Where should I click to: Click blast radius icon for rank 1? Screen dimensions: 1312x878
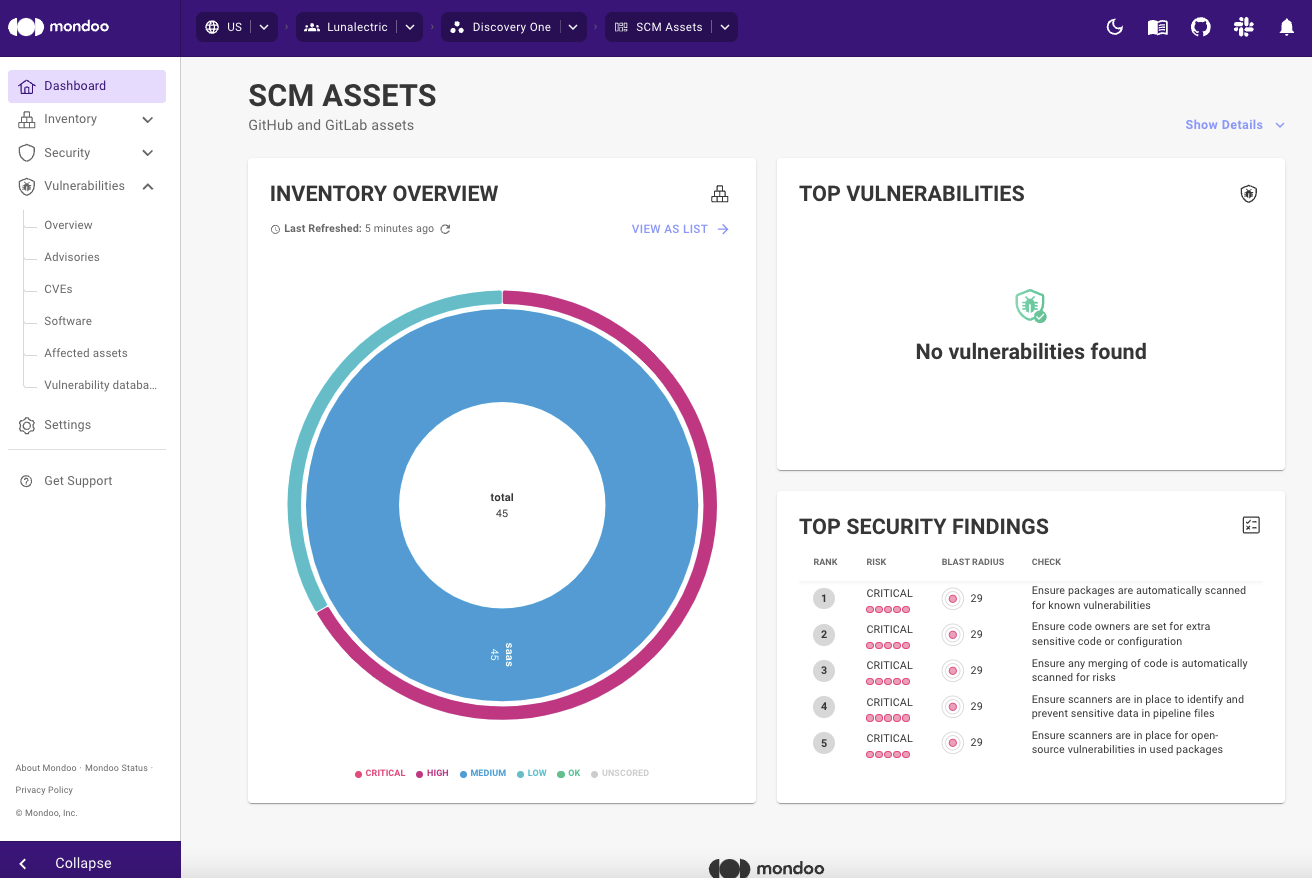tap(953, 598)
